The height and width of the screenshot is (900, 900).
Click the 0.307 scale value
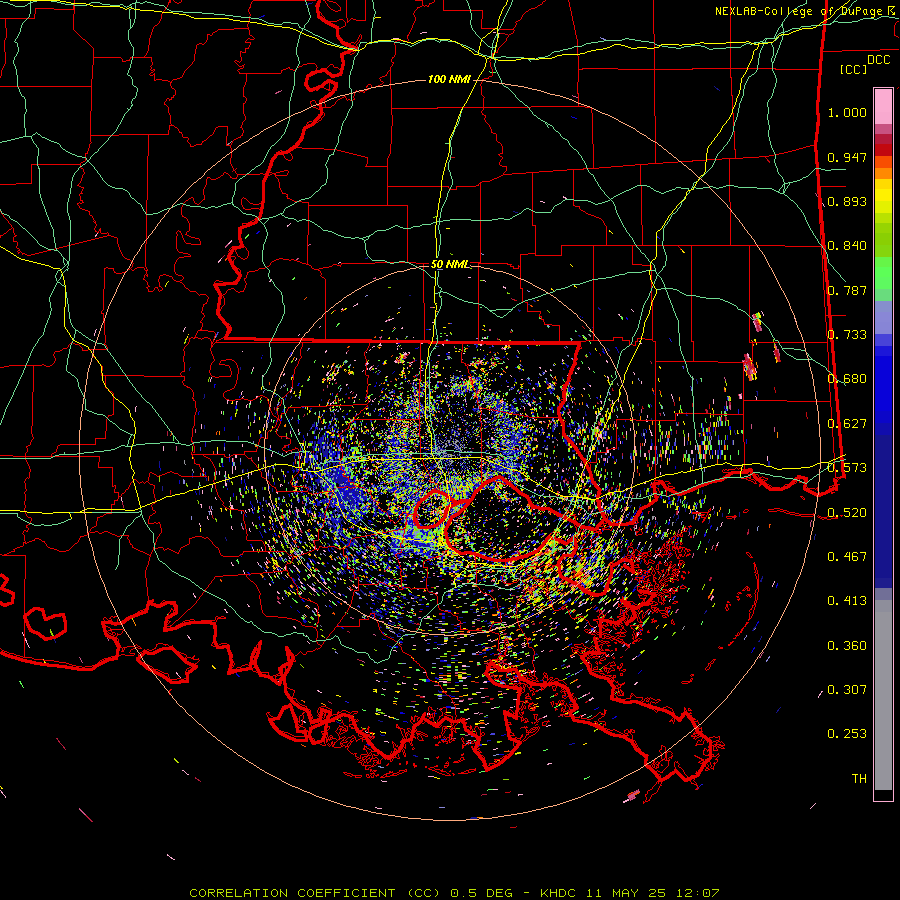pyautogui.click(x=847, y=690)
